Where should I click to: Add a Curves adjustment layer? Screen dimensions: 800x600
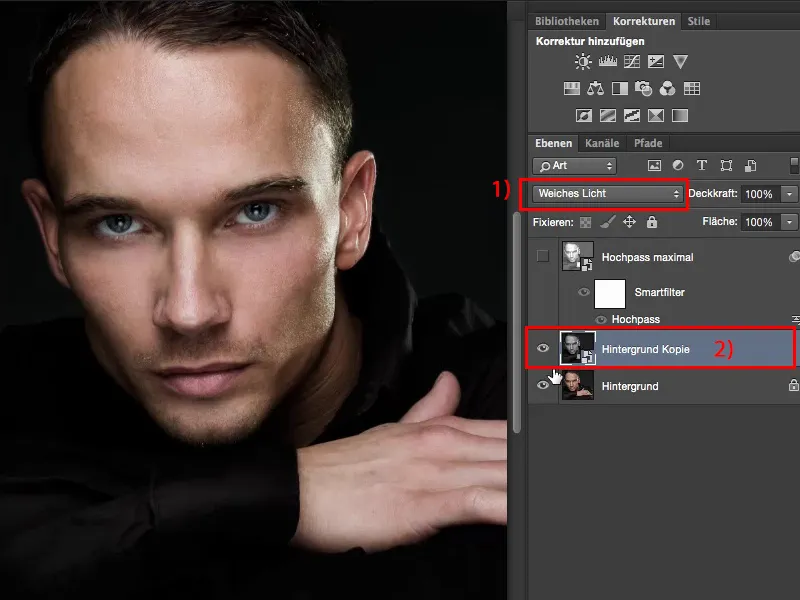click(632, 62)
